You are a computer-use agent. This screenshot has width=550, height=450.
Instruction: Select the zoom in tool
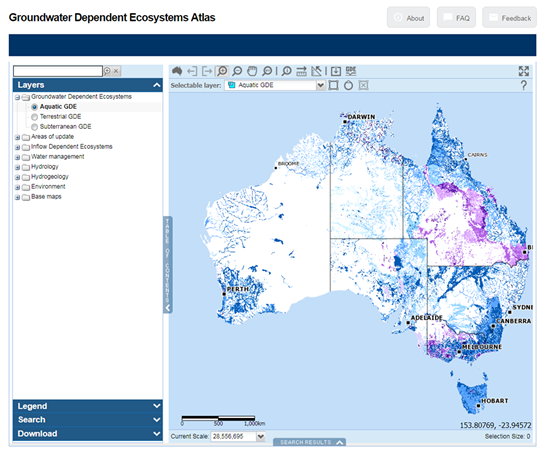pos(222,71)
